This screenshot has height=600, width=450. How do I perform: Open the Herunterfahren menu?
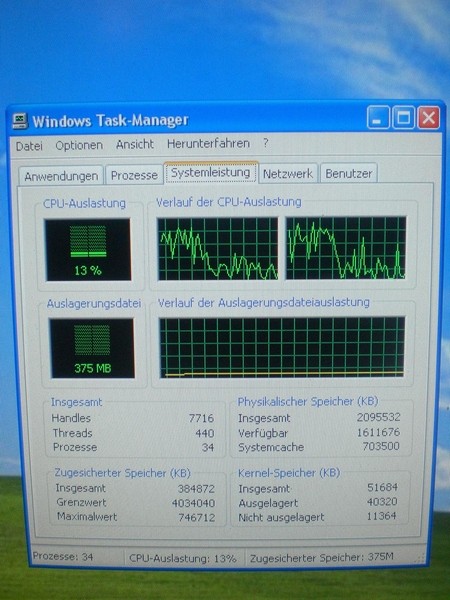(209, 144)
